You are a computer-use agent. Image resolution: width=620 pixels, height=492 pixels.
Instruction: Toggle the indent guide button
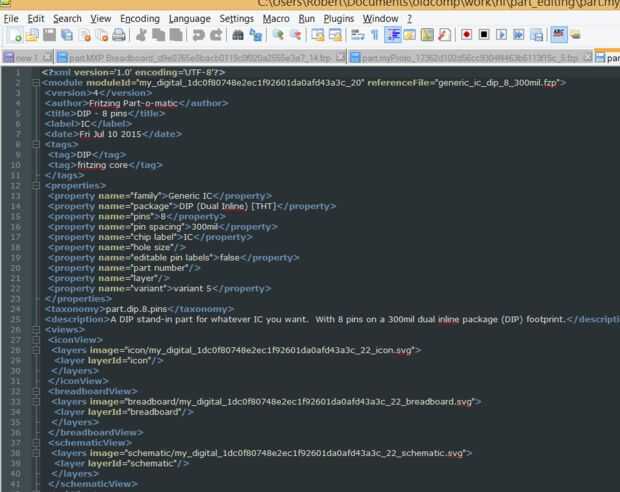point(392,35)
